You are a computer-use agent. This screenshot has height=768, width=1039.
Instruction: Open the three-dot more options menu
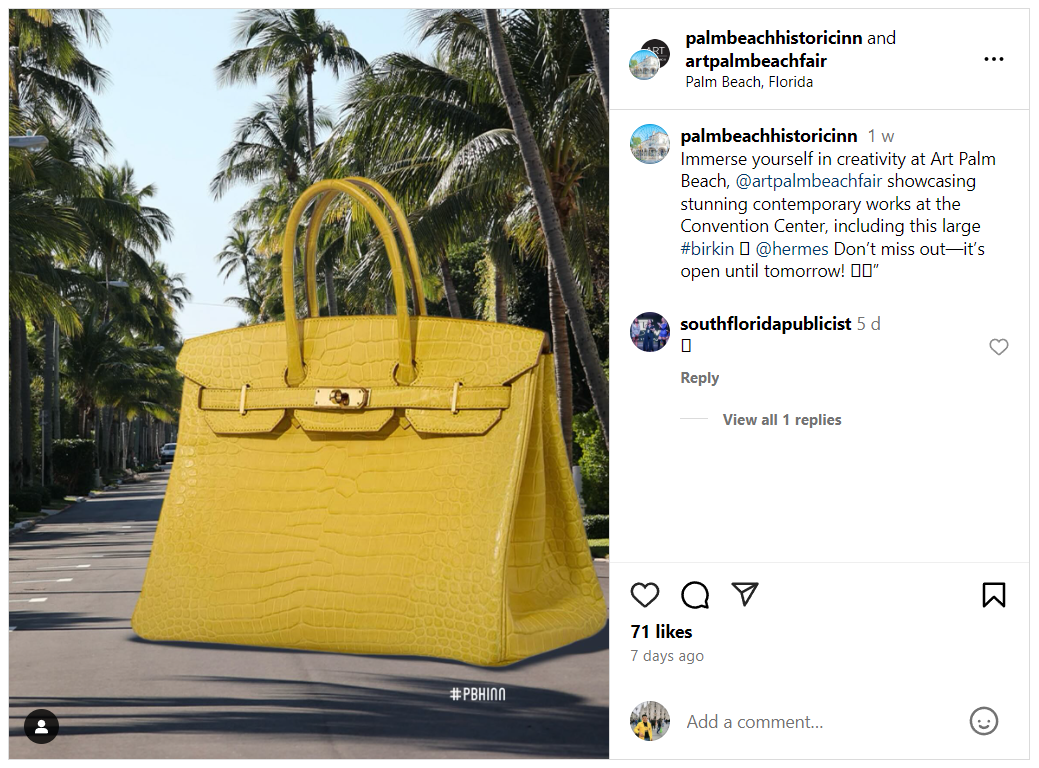click(x=993, y=59)
